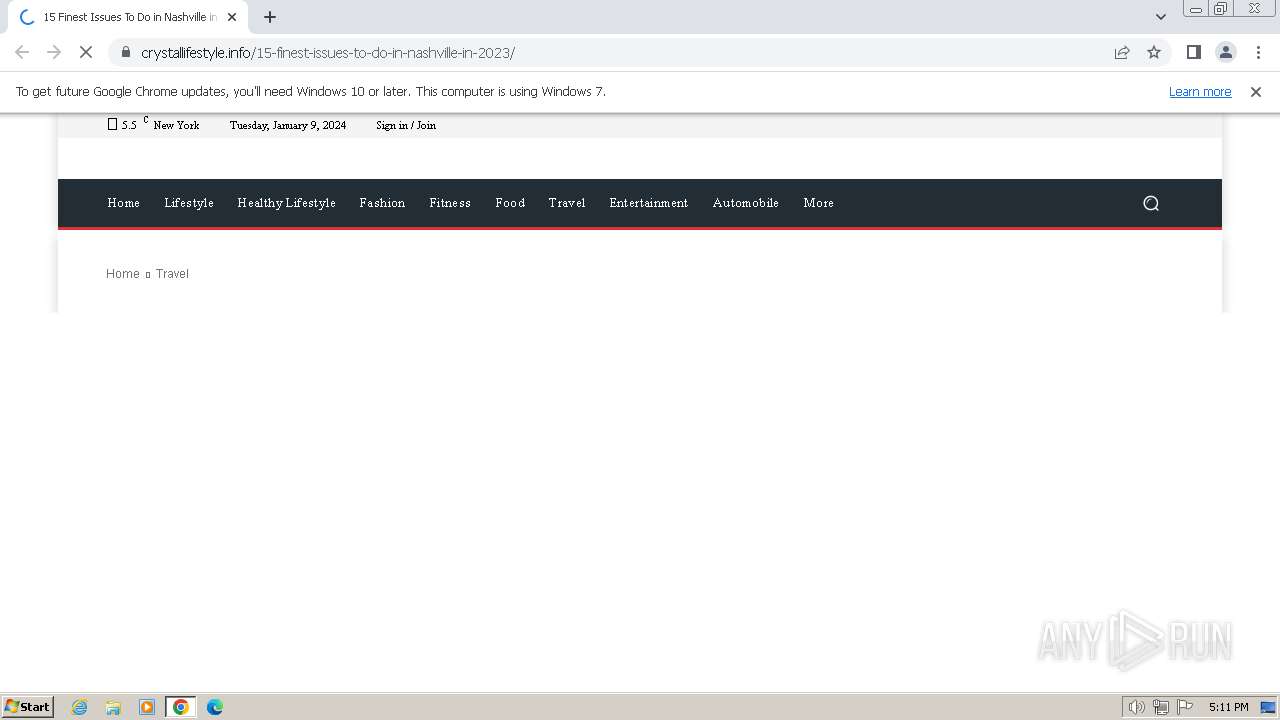This screenshot has height=720, width=1280.
Task: Open the Travel menu item
Action: coord(567,203)
